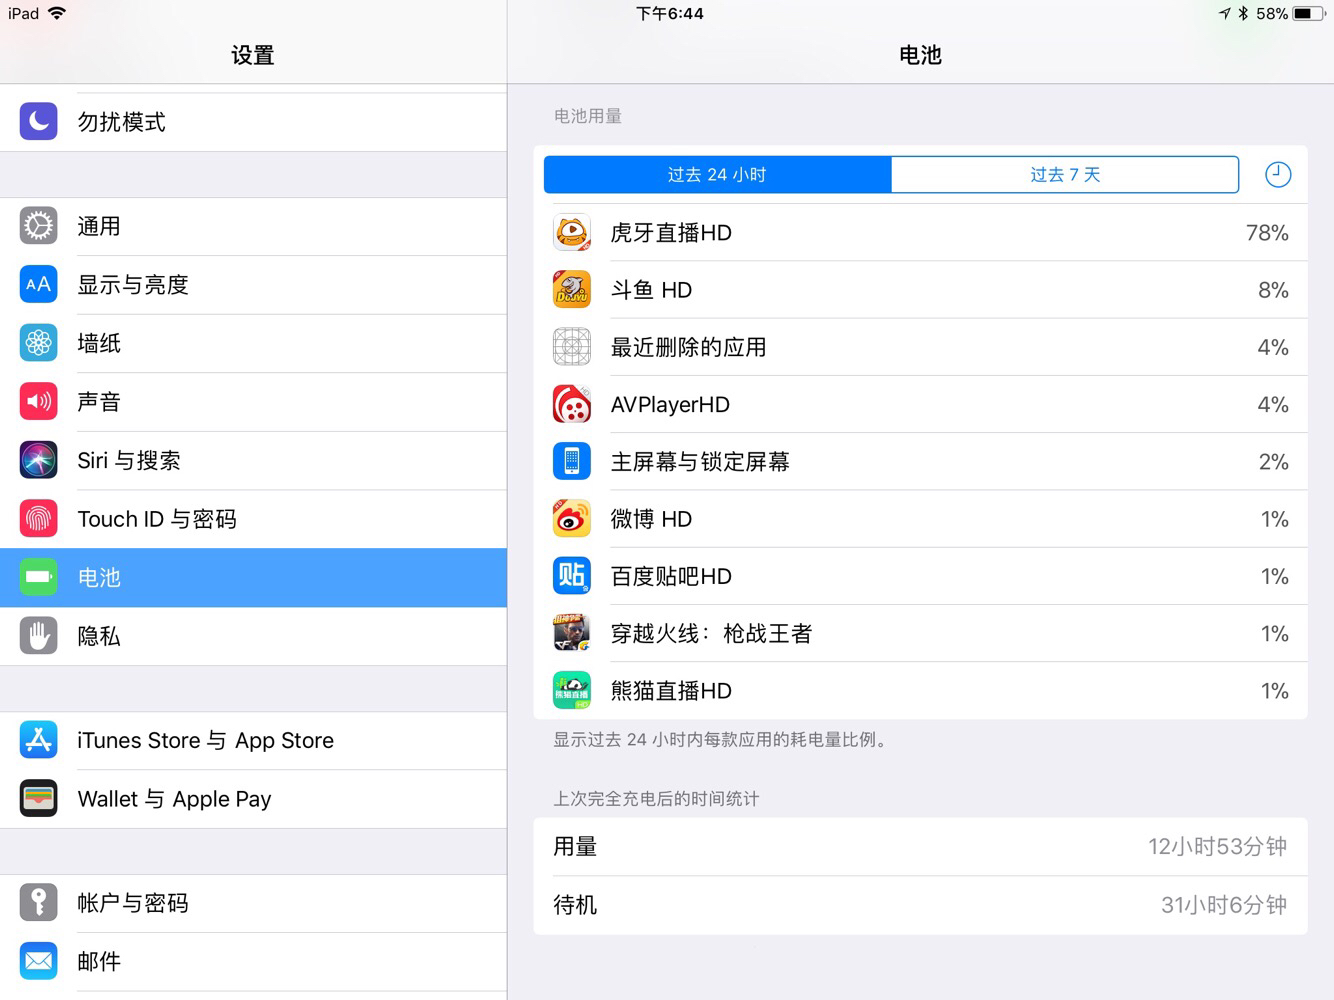
Task: Open Touch ID 与密码 settings
Action: (253, 519)
